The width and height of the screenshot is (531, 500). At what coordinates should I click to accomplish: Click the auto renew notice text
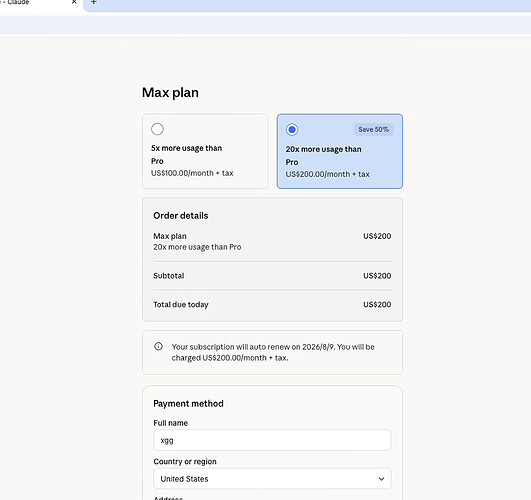tap(273, 352)
